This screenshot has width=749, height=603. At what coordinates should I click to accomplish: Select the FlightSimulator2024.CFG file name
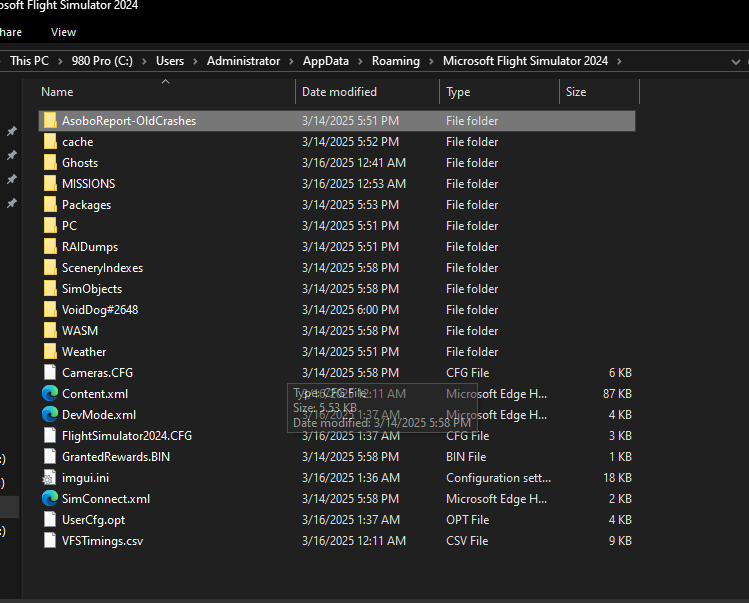coord(127,436)
